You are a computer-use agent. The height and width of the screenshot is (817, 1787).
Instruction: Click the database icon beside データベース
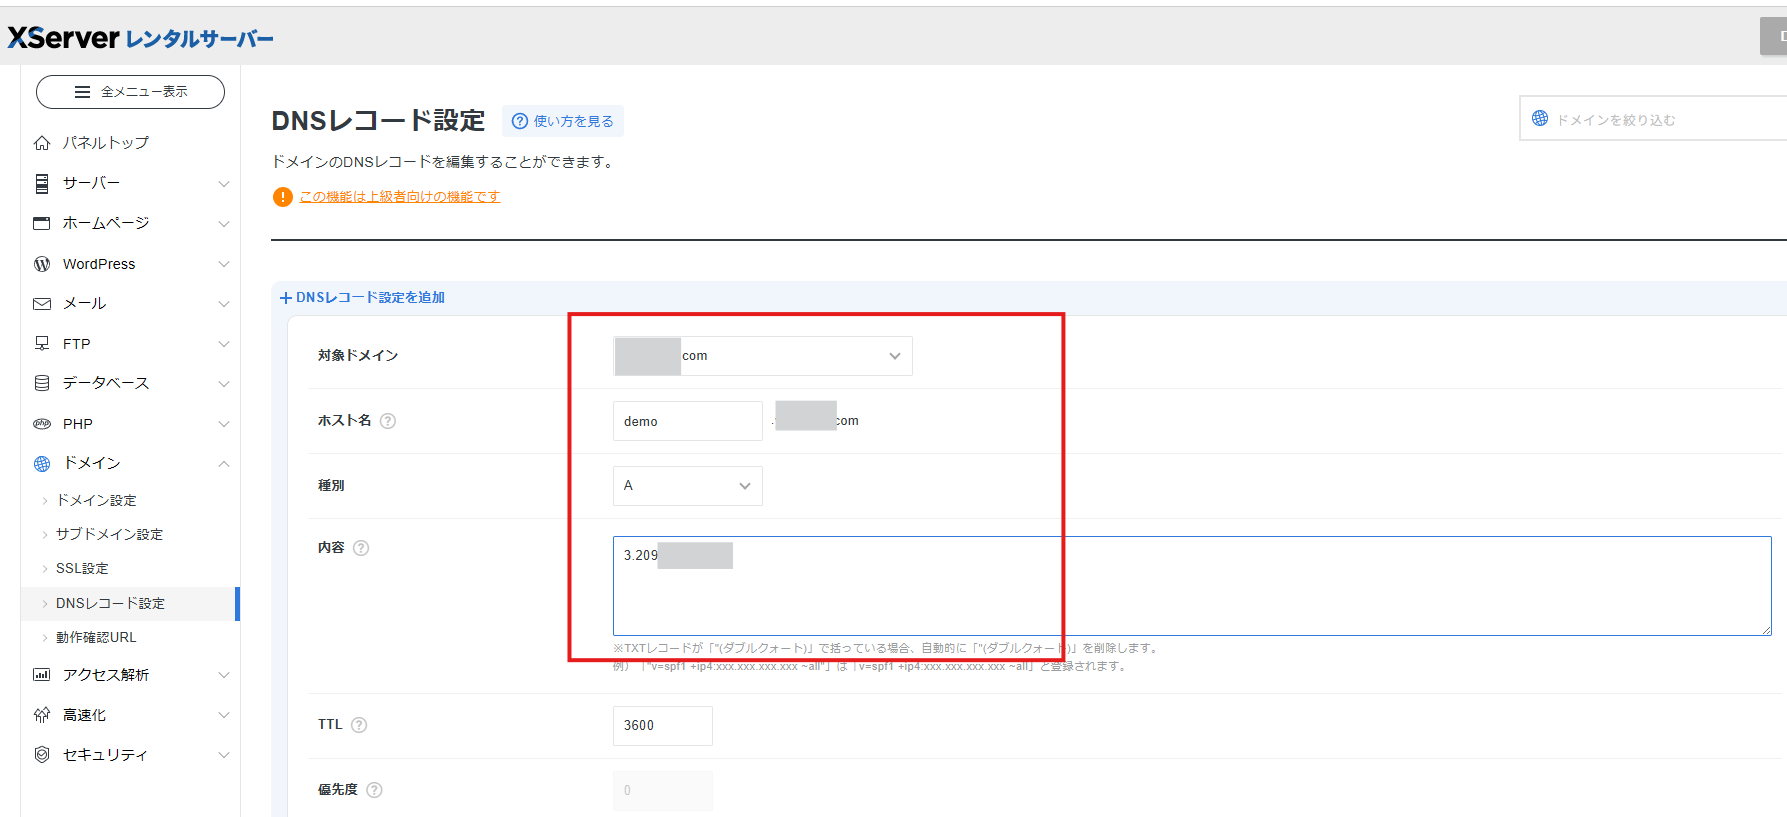tap(42, 383)
